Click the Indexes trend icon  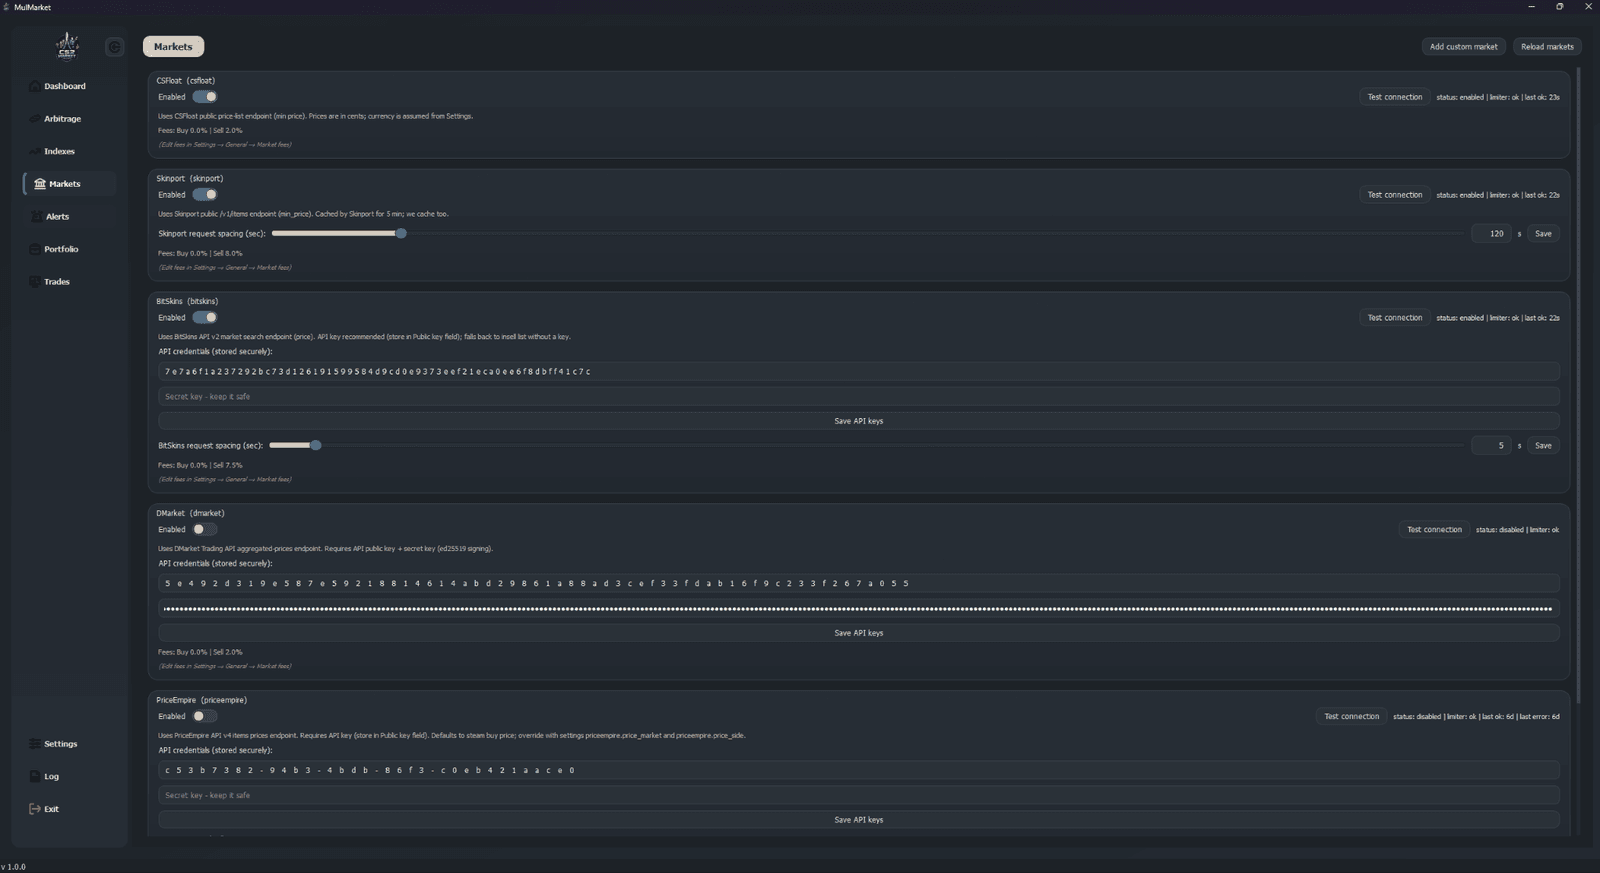(x=36, y=151)
